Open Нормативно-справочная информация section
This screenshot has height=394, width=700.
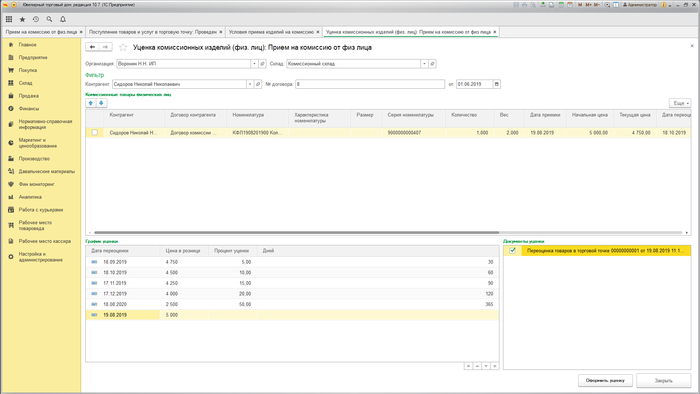pos(45,124)
